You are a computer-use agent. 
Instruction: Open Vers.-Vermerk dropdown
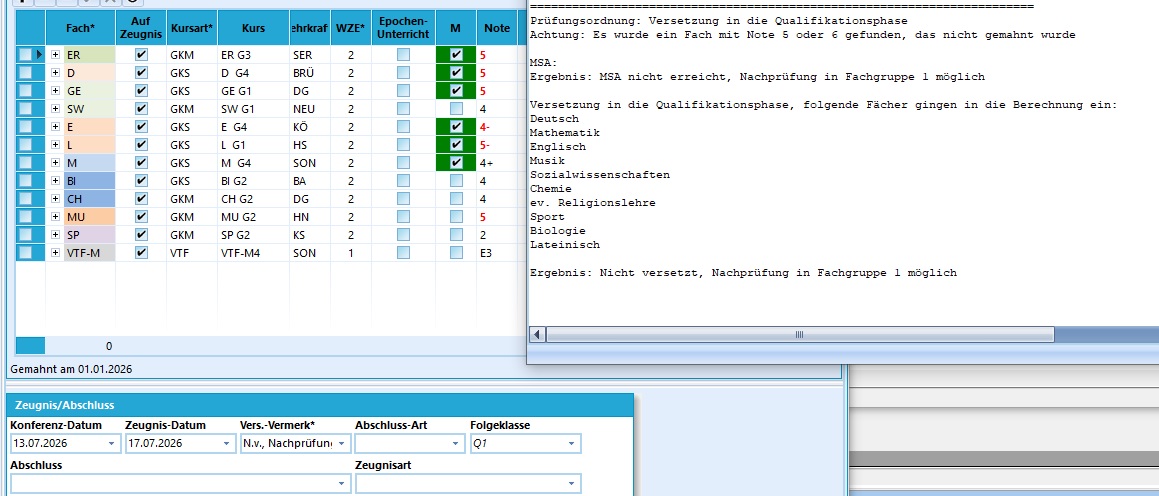tap(342, 444)
